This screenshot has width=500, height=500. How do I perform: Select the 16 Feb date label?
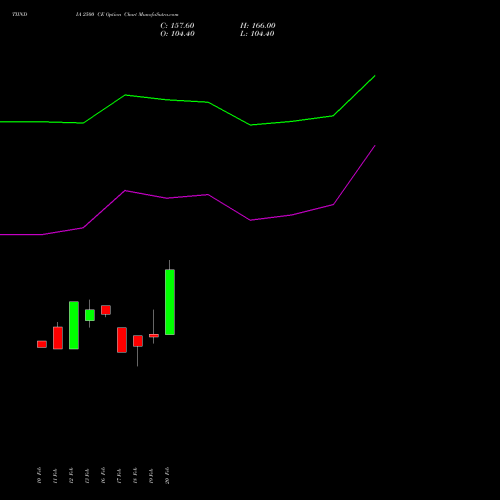(x=103, y=475)
